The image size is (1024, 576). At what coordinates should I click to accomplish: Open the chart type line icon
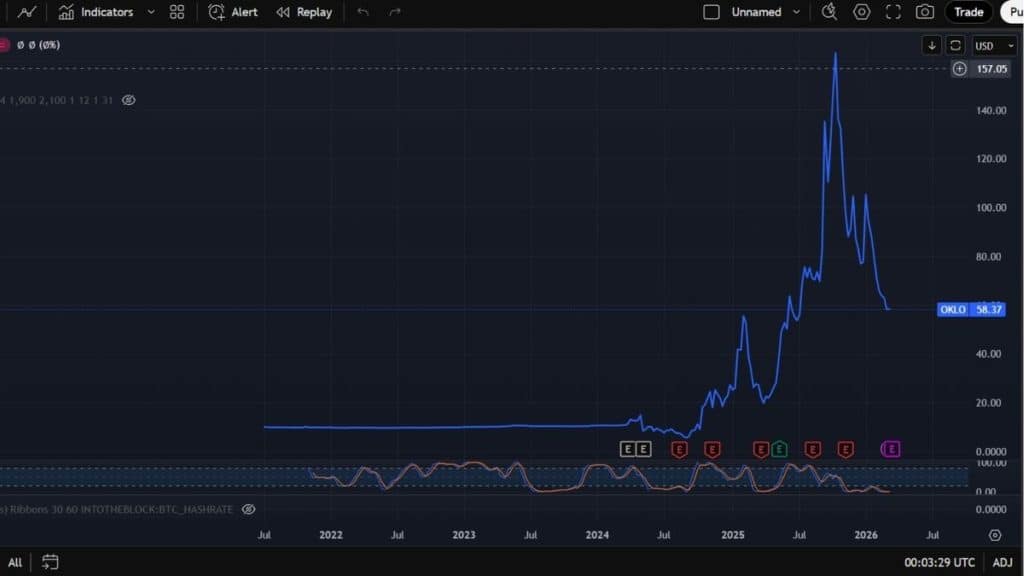pyautogui.click(x=27, y=12)
